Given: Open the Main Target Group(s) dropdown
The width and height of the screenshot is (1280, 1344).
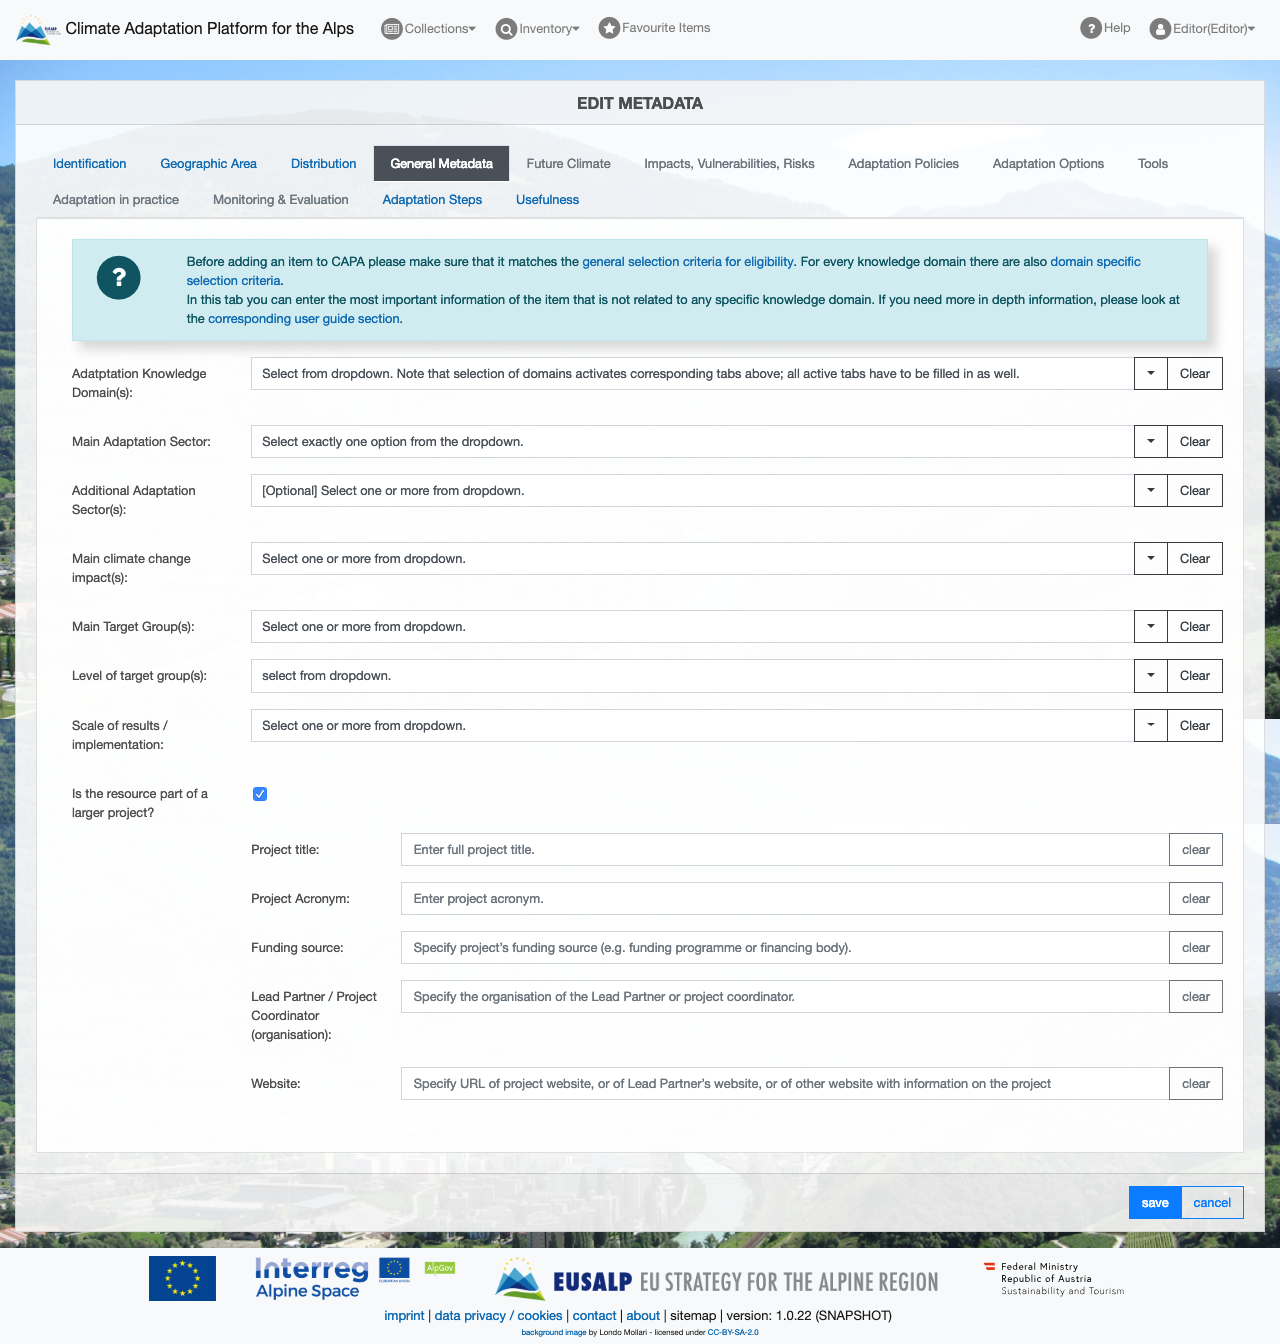Looking at the screenshot, I should (1150, 626).
